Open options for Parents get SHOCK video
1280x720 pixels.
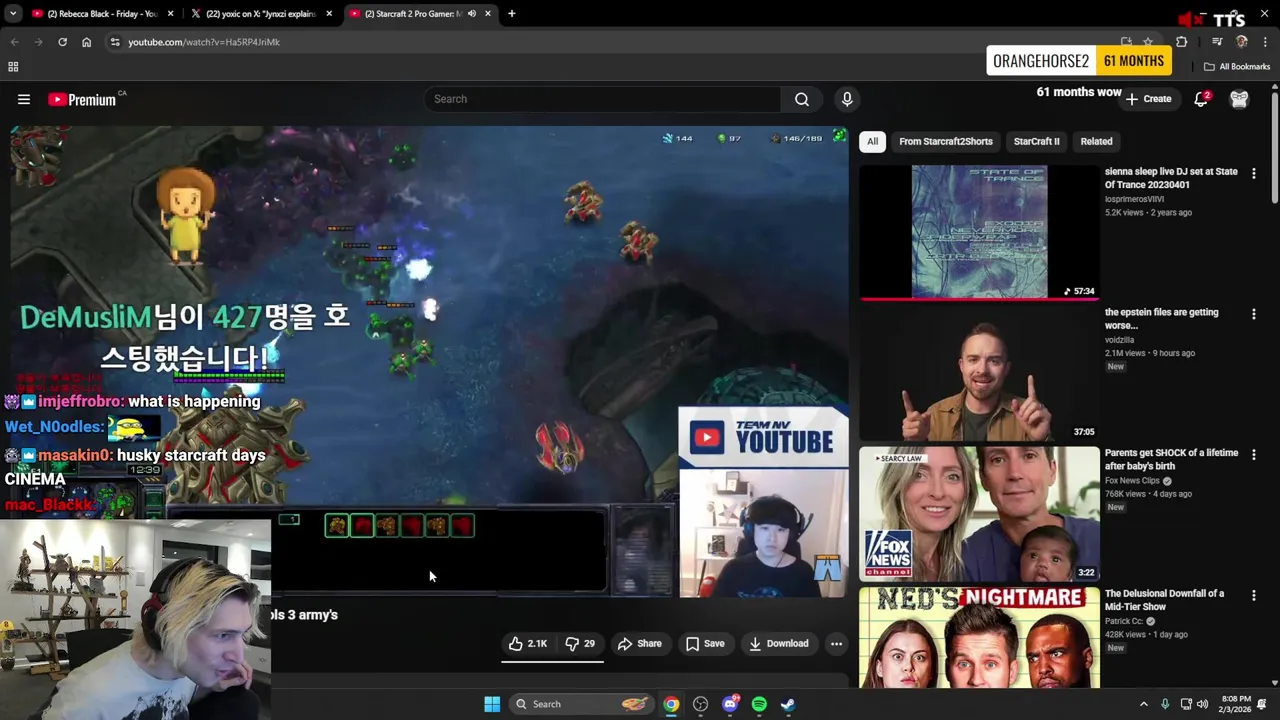(1254, 455)
